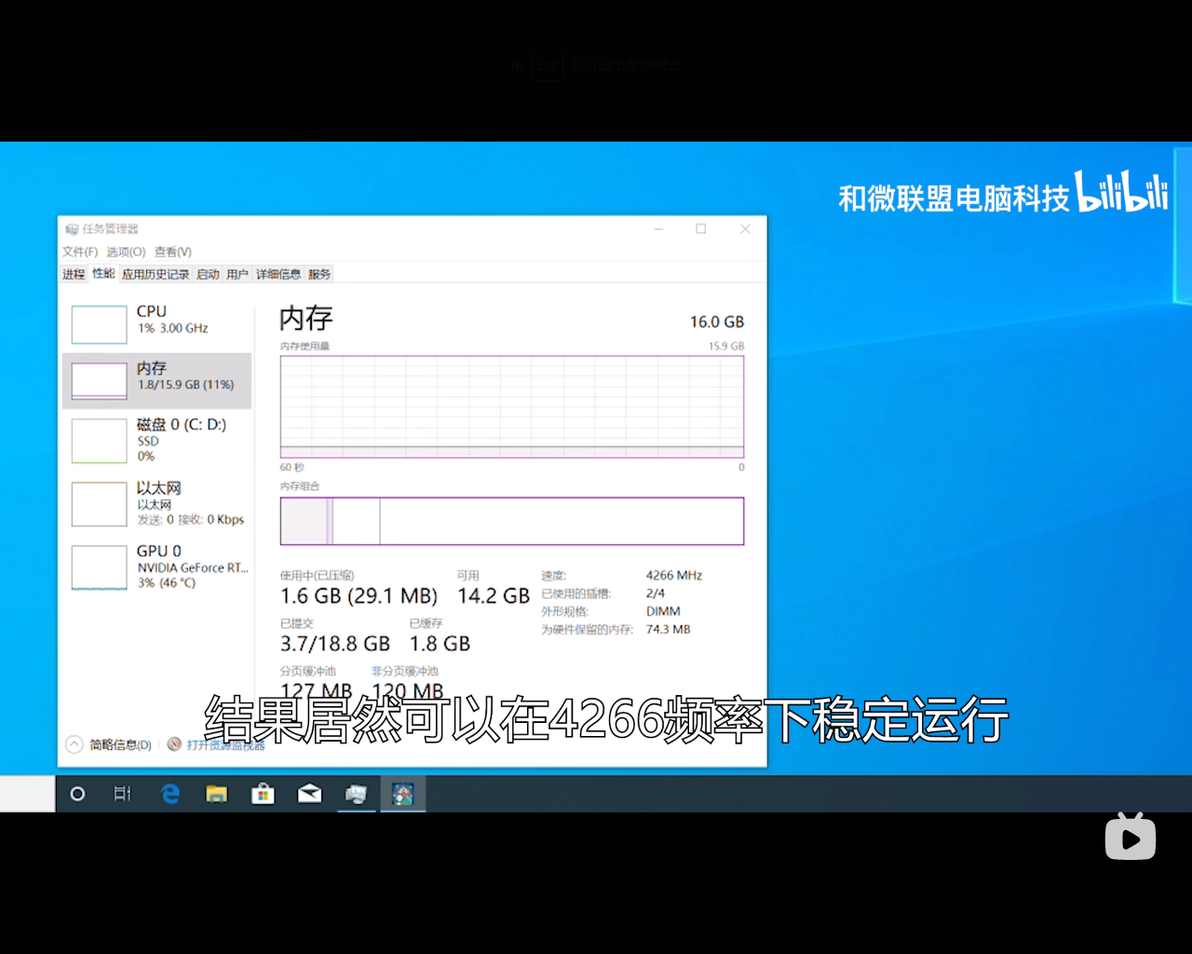The width and height of the screenshot is (1192, 954).
Task: Click the 磁盘 0 mini graph thumbnail
Action: point(99,441)
